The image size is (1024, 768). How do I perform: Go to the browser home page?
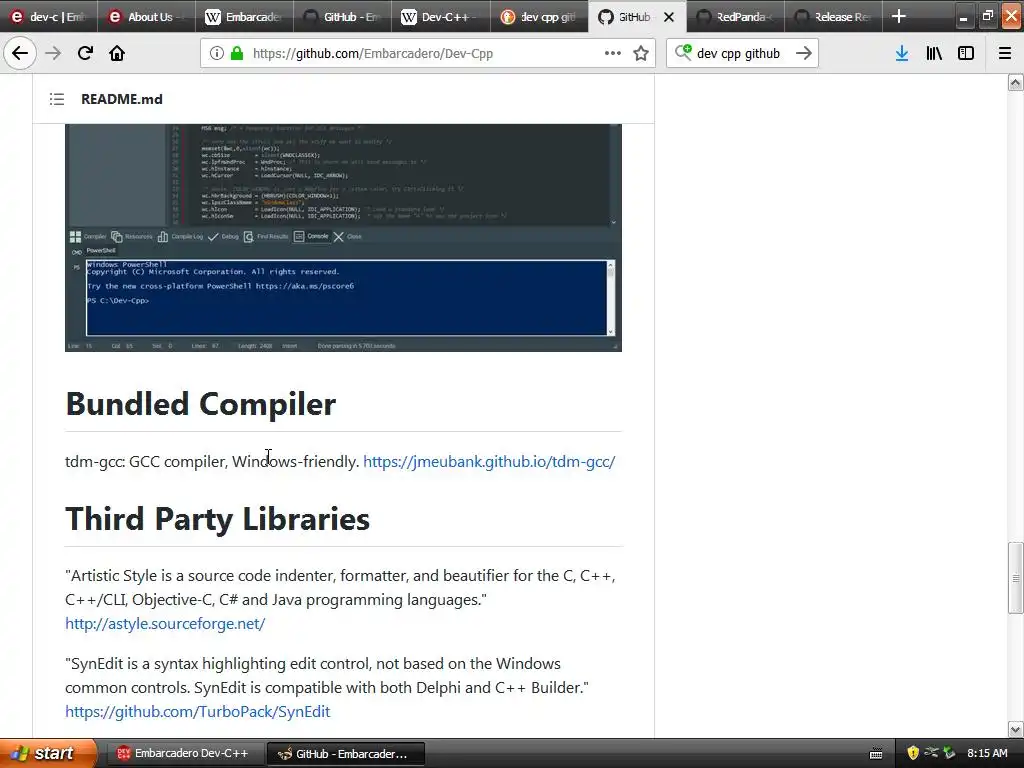tap(117, 54)
